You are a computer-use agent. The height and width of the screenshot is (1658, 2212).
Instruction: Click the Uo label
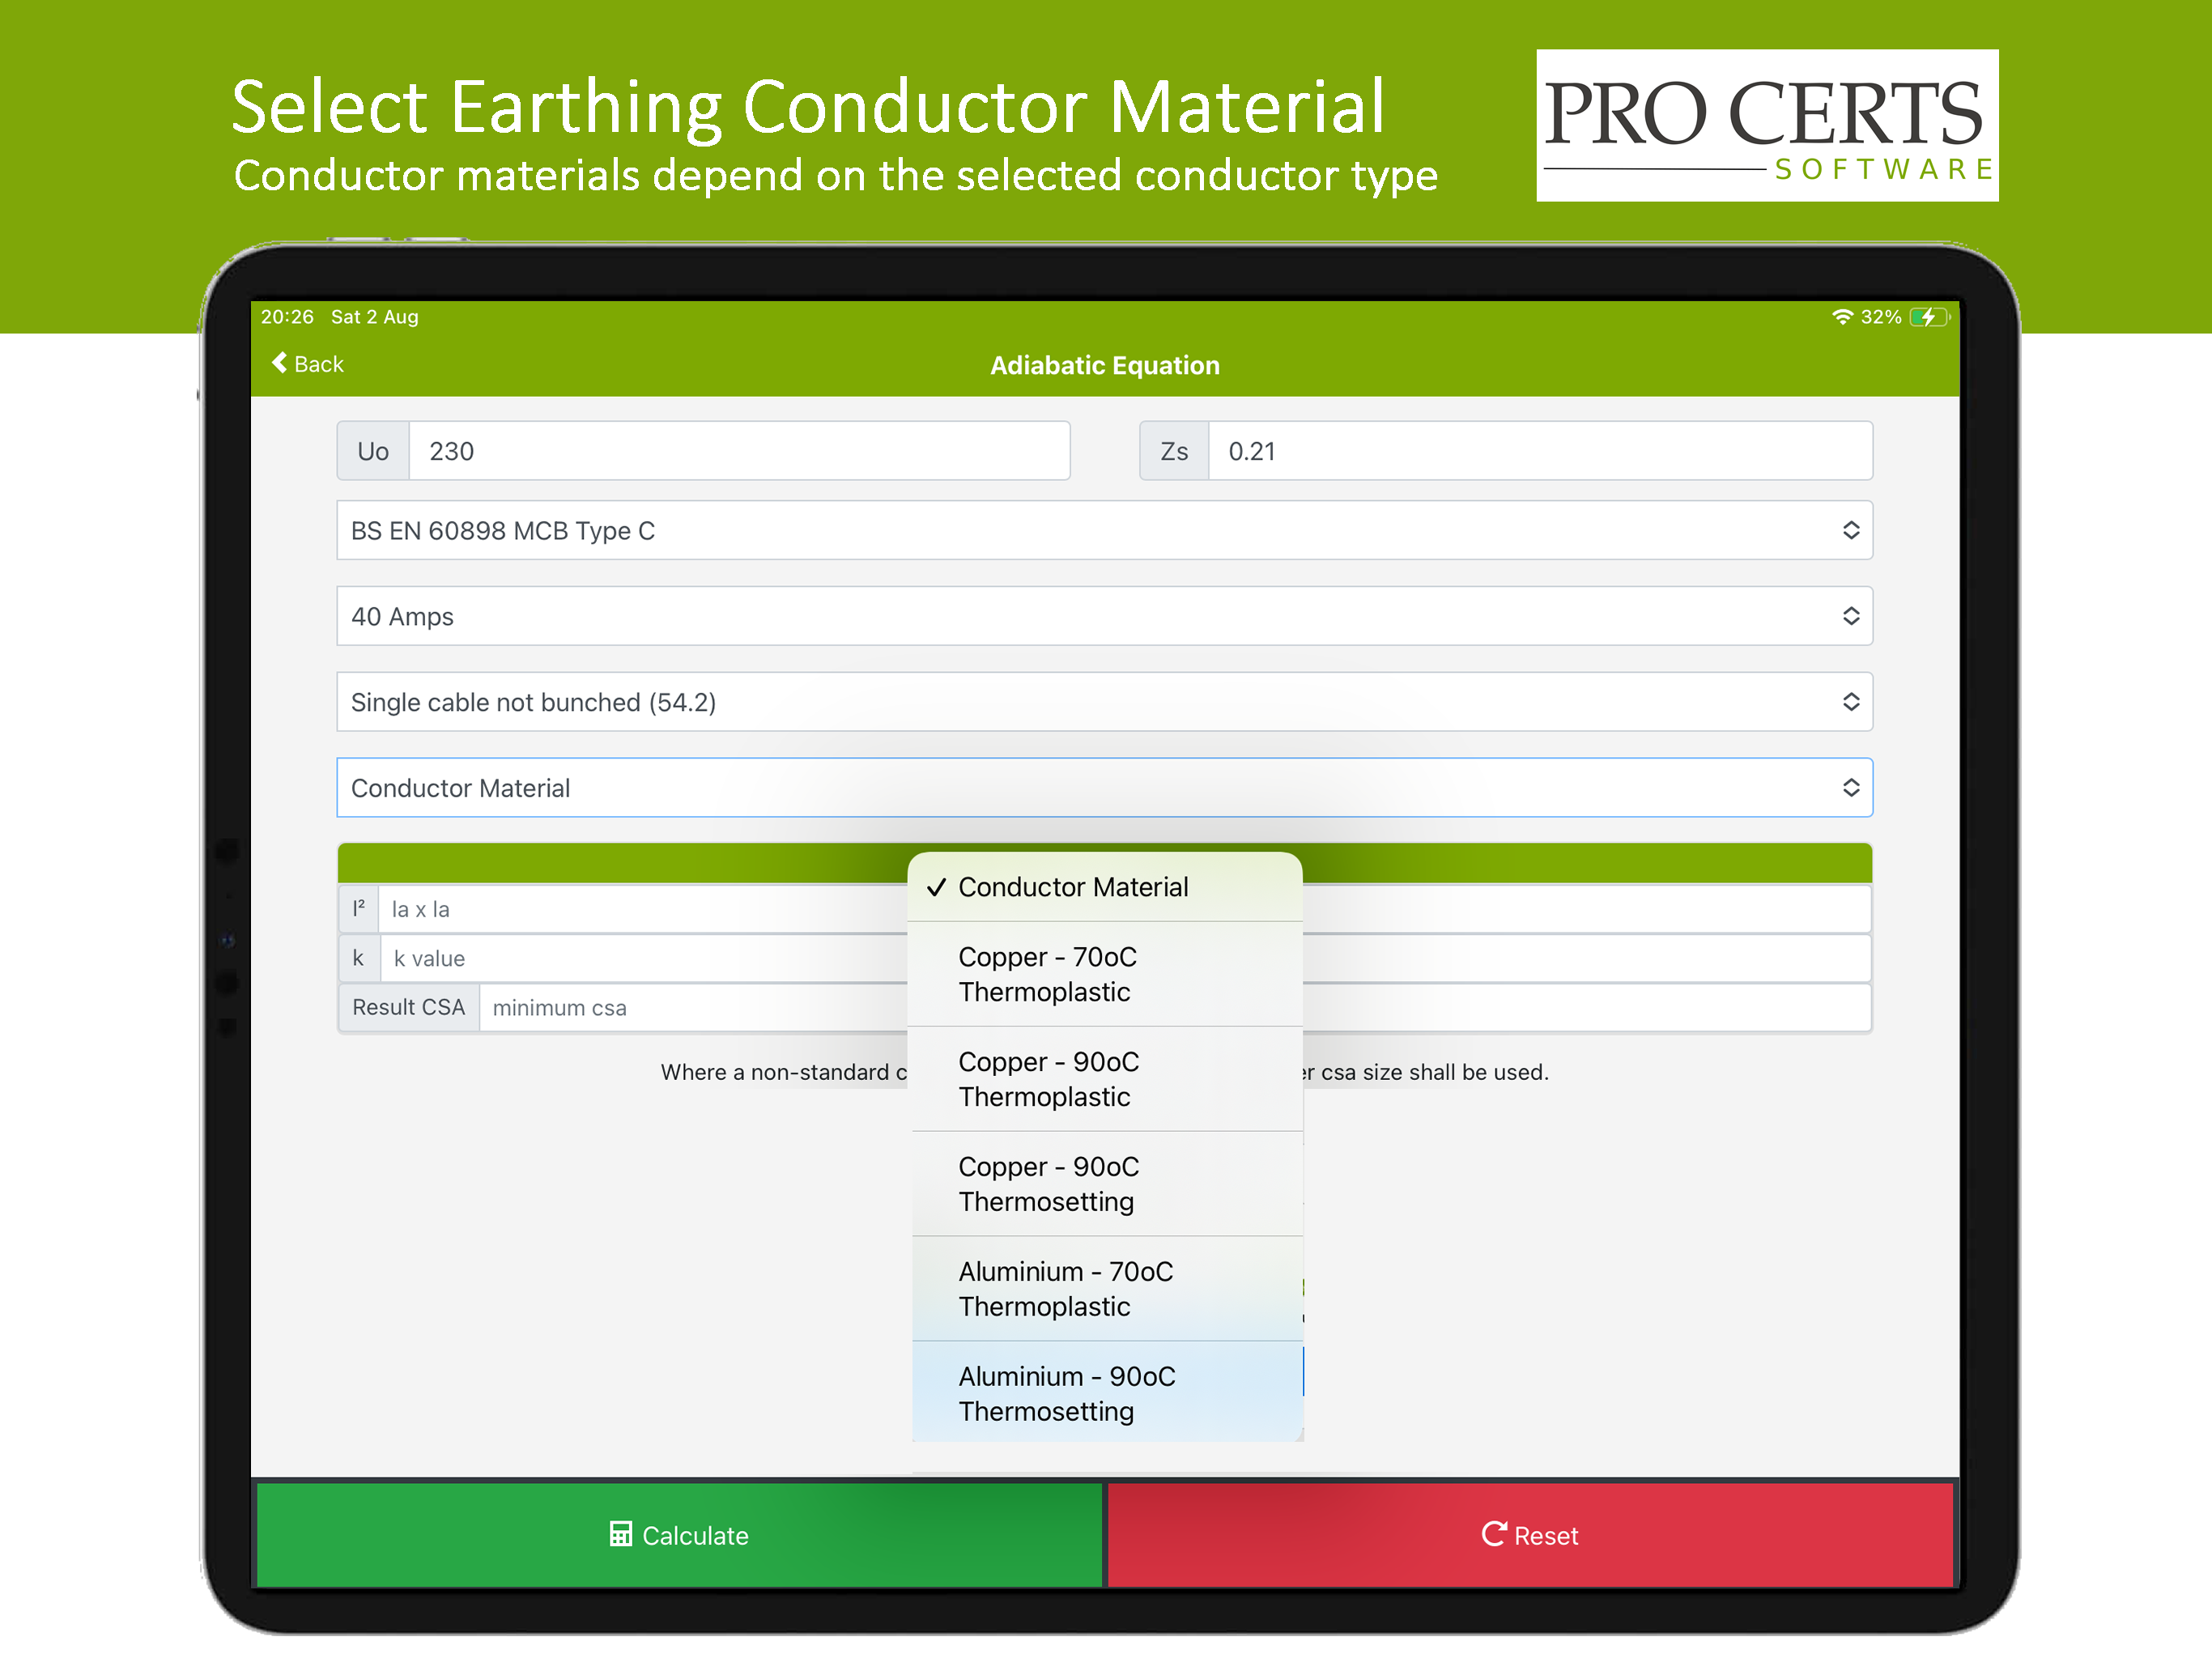tap(373, 451)
